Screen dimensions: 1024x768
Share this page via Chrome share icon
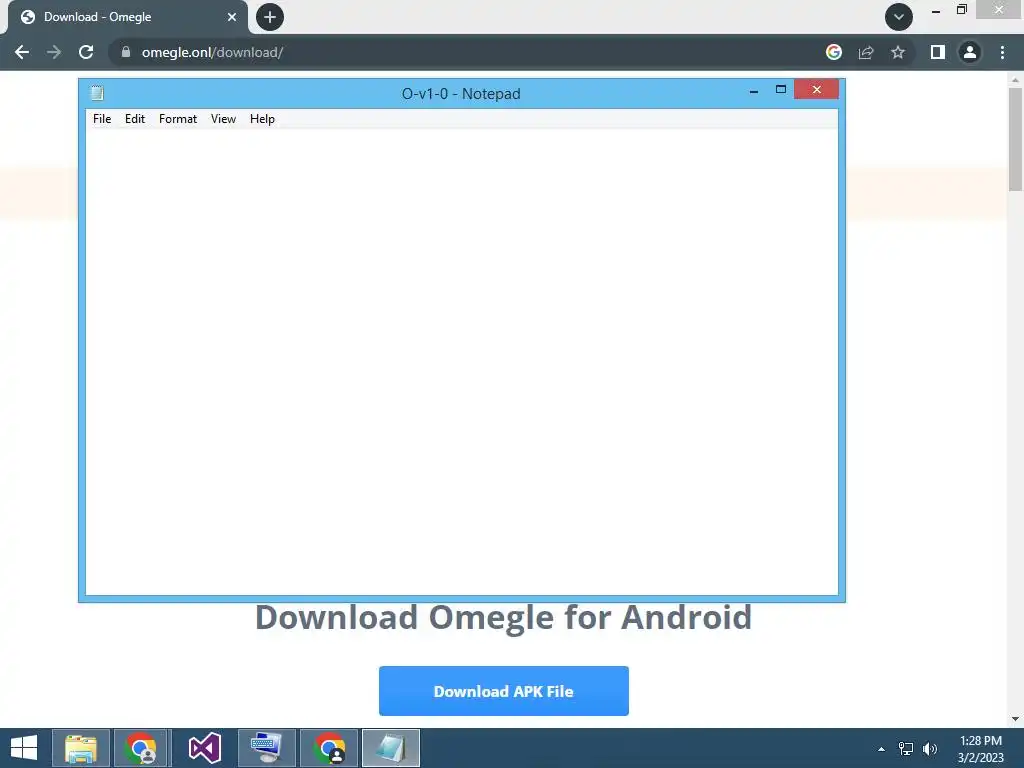point(866,52)
